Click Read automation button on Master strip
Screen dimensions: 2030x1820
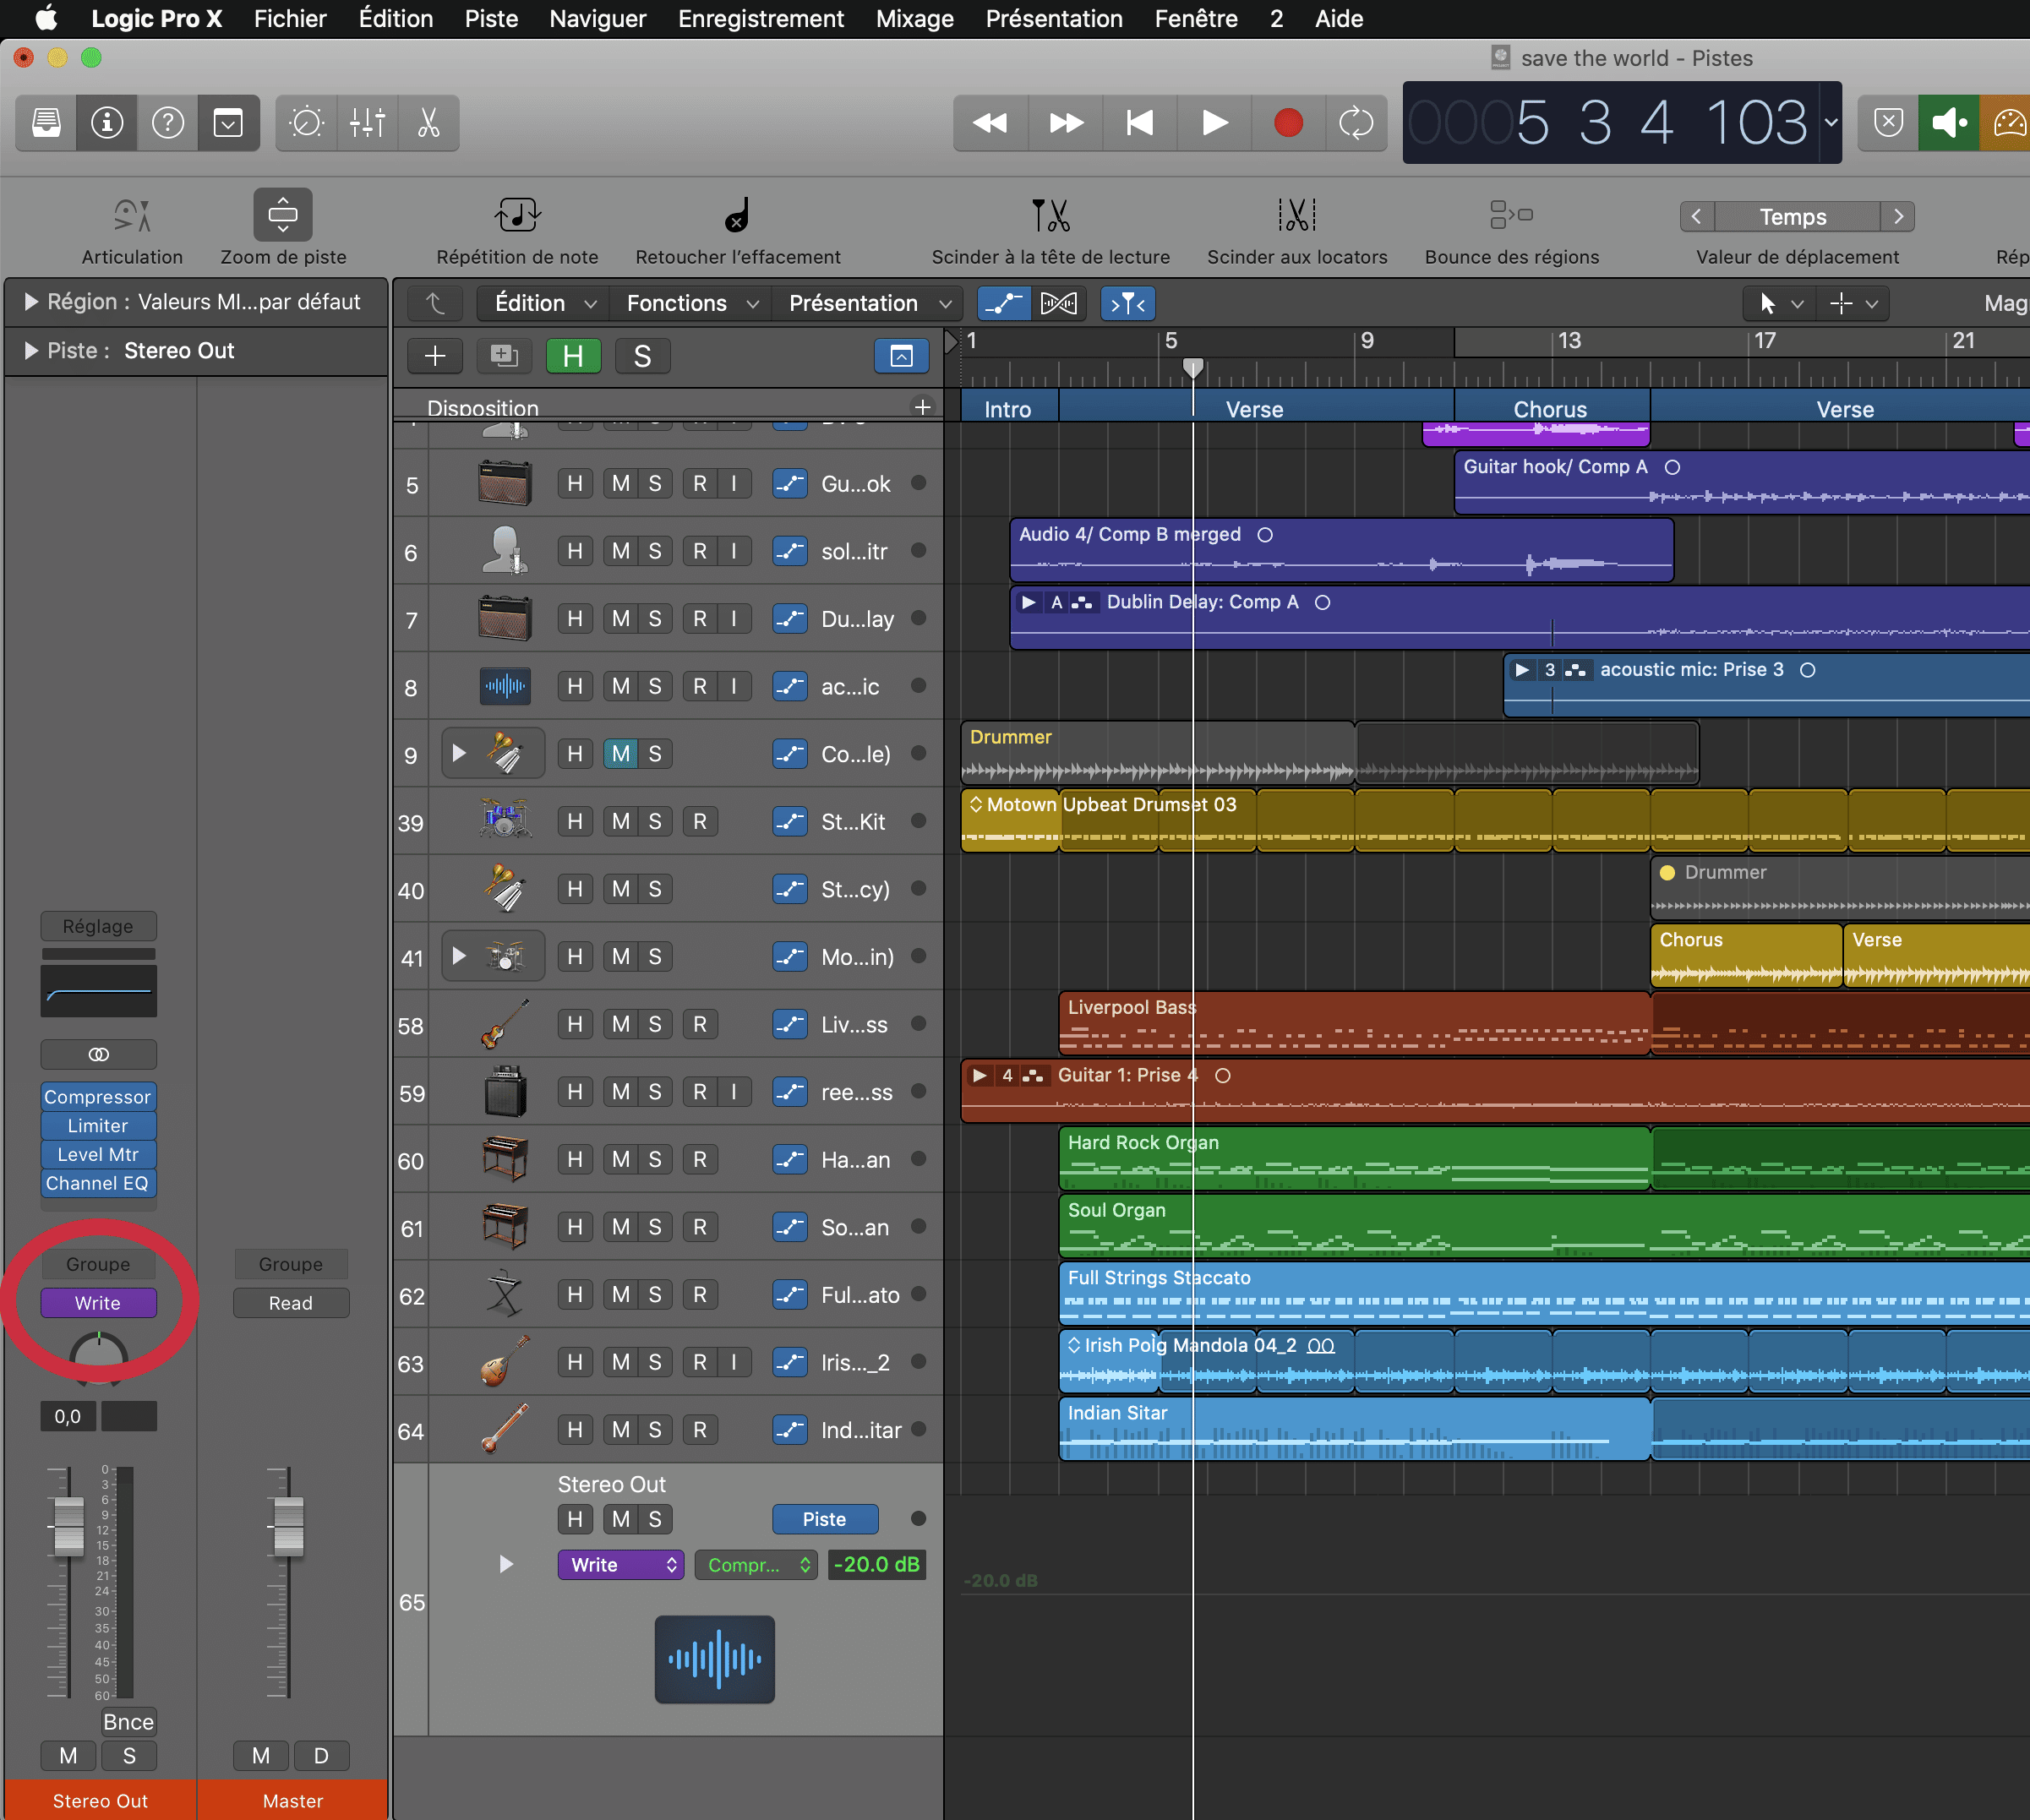tap(291, 1303)
